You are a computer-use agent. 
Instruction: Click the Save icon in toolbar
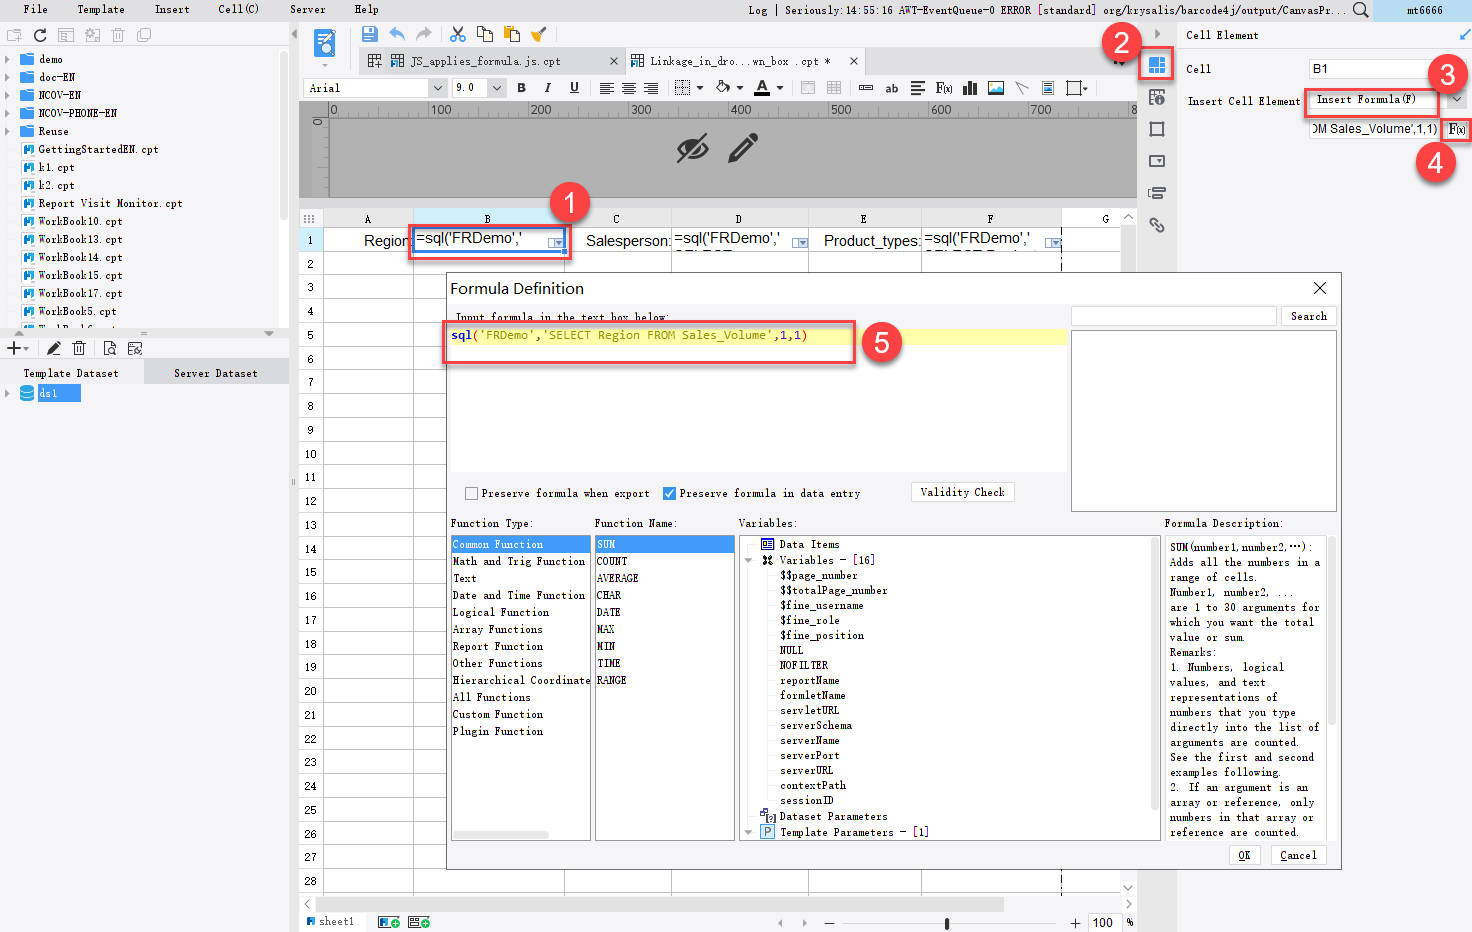tap(369, 34)
